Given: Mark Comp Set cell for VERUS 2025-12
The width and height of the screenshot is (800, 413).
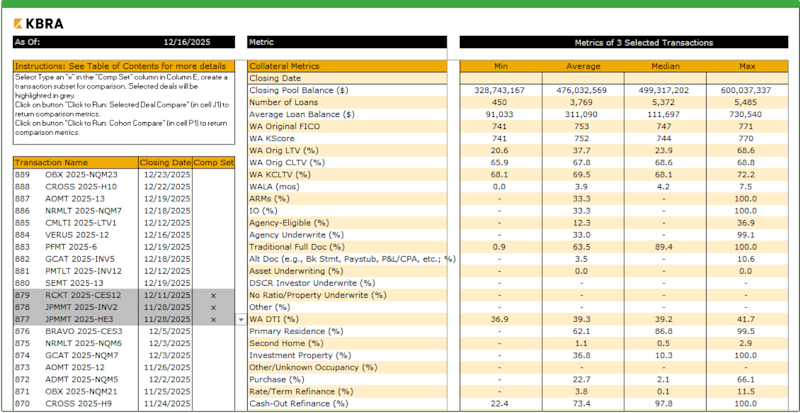Looking at the screenshot, I should 213,235.
